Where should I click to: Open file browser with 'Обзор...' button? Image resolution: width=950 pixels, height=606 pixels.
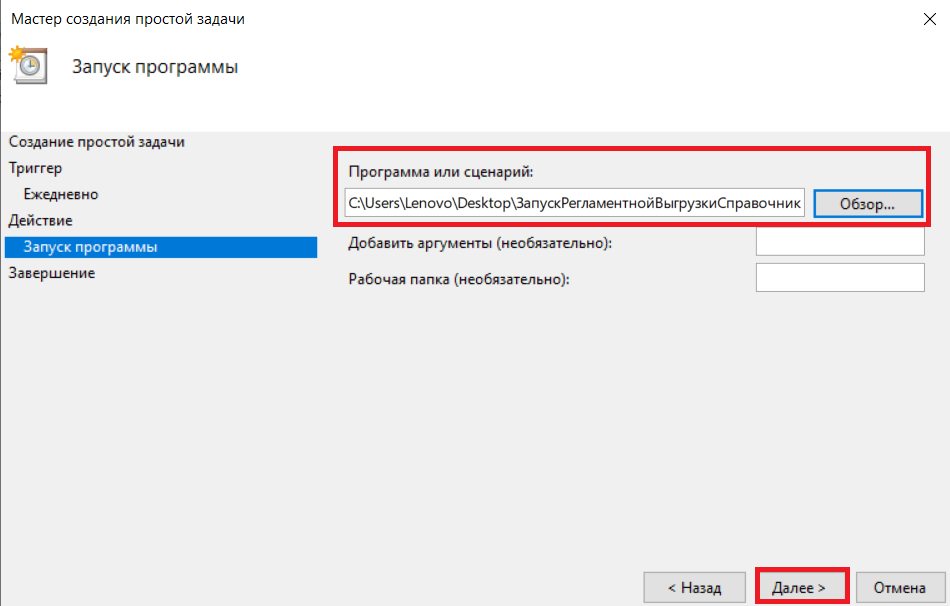pos(868,204)
